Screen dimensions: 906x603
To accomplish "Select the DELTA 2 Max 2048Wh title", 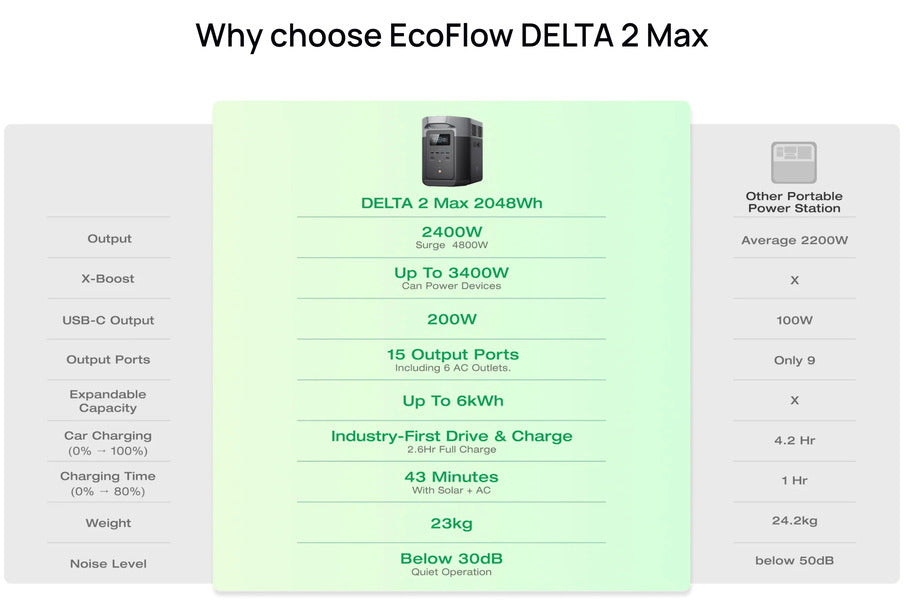I will (x=452, y=203).
